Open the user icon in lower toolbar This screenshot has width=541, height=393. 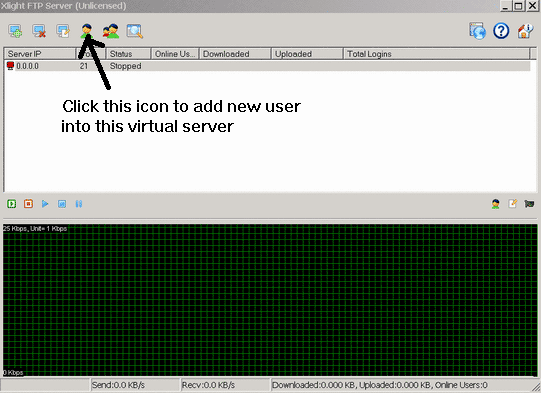click(496, 204)
